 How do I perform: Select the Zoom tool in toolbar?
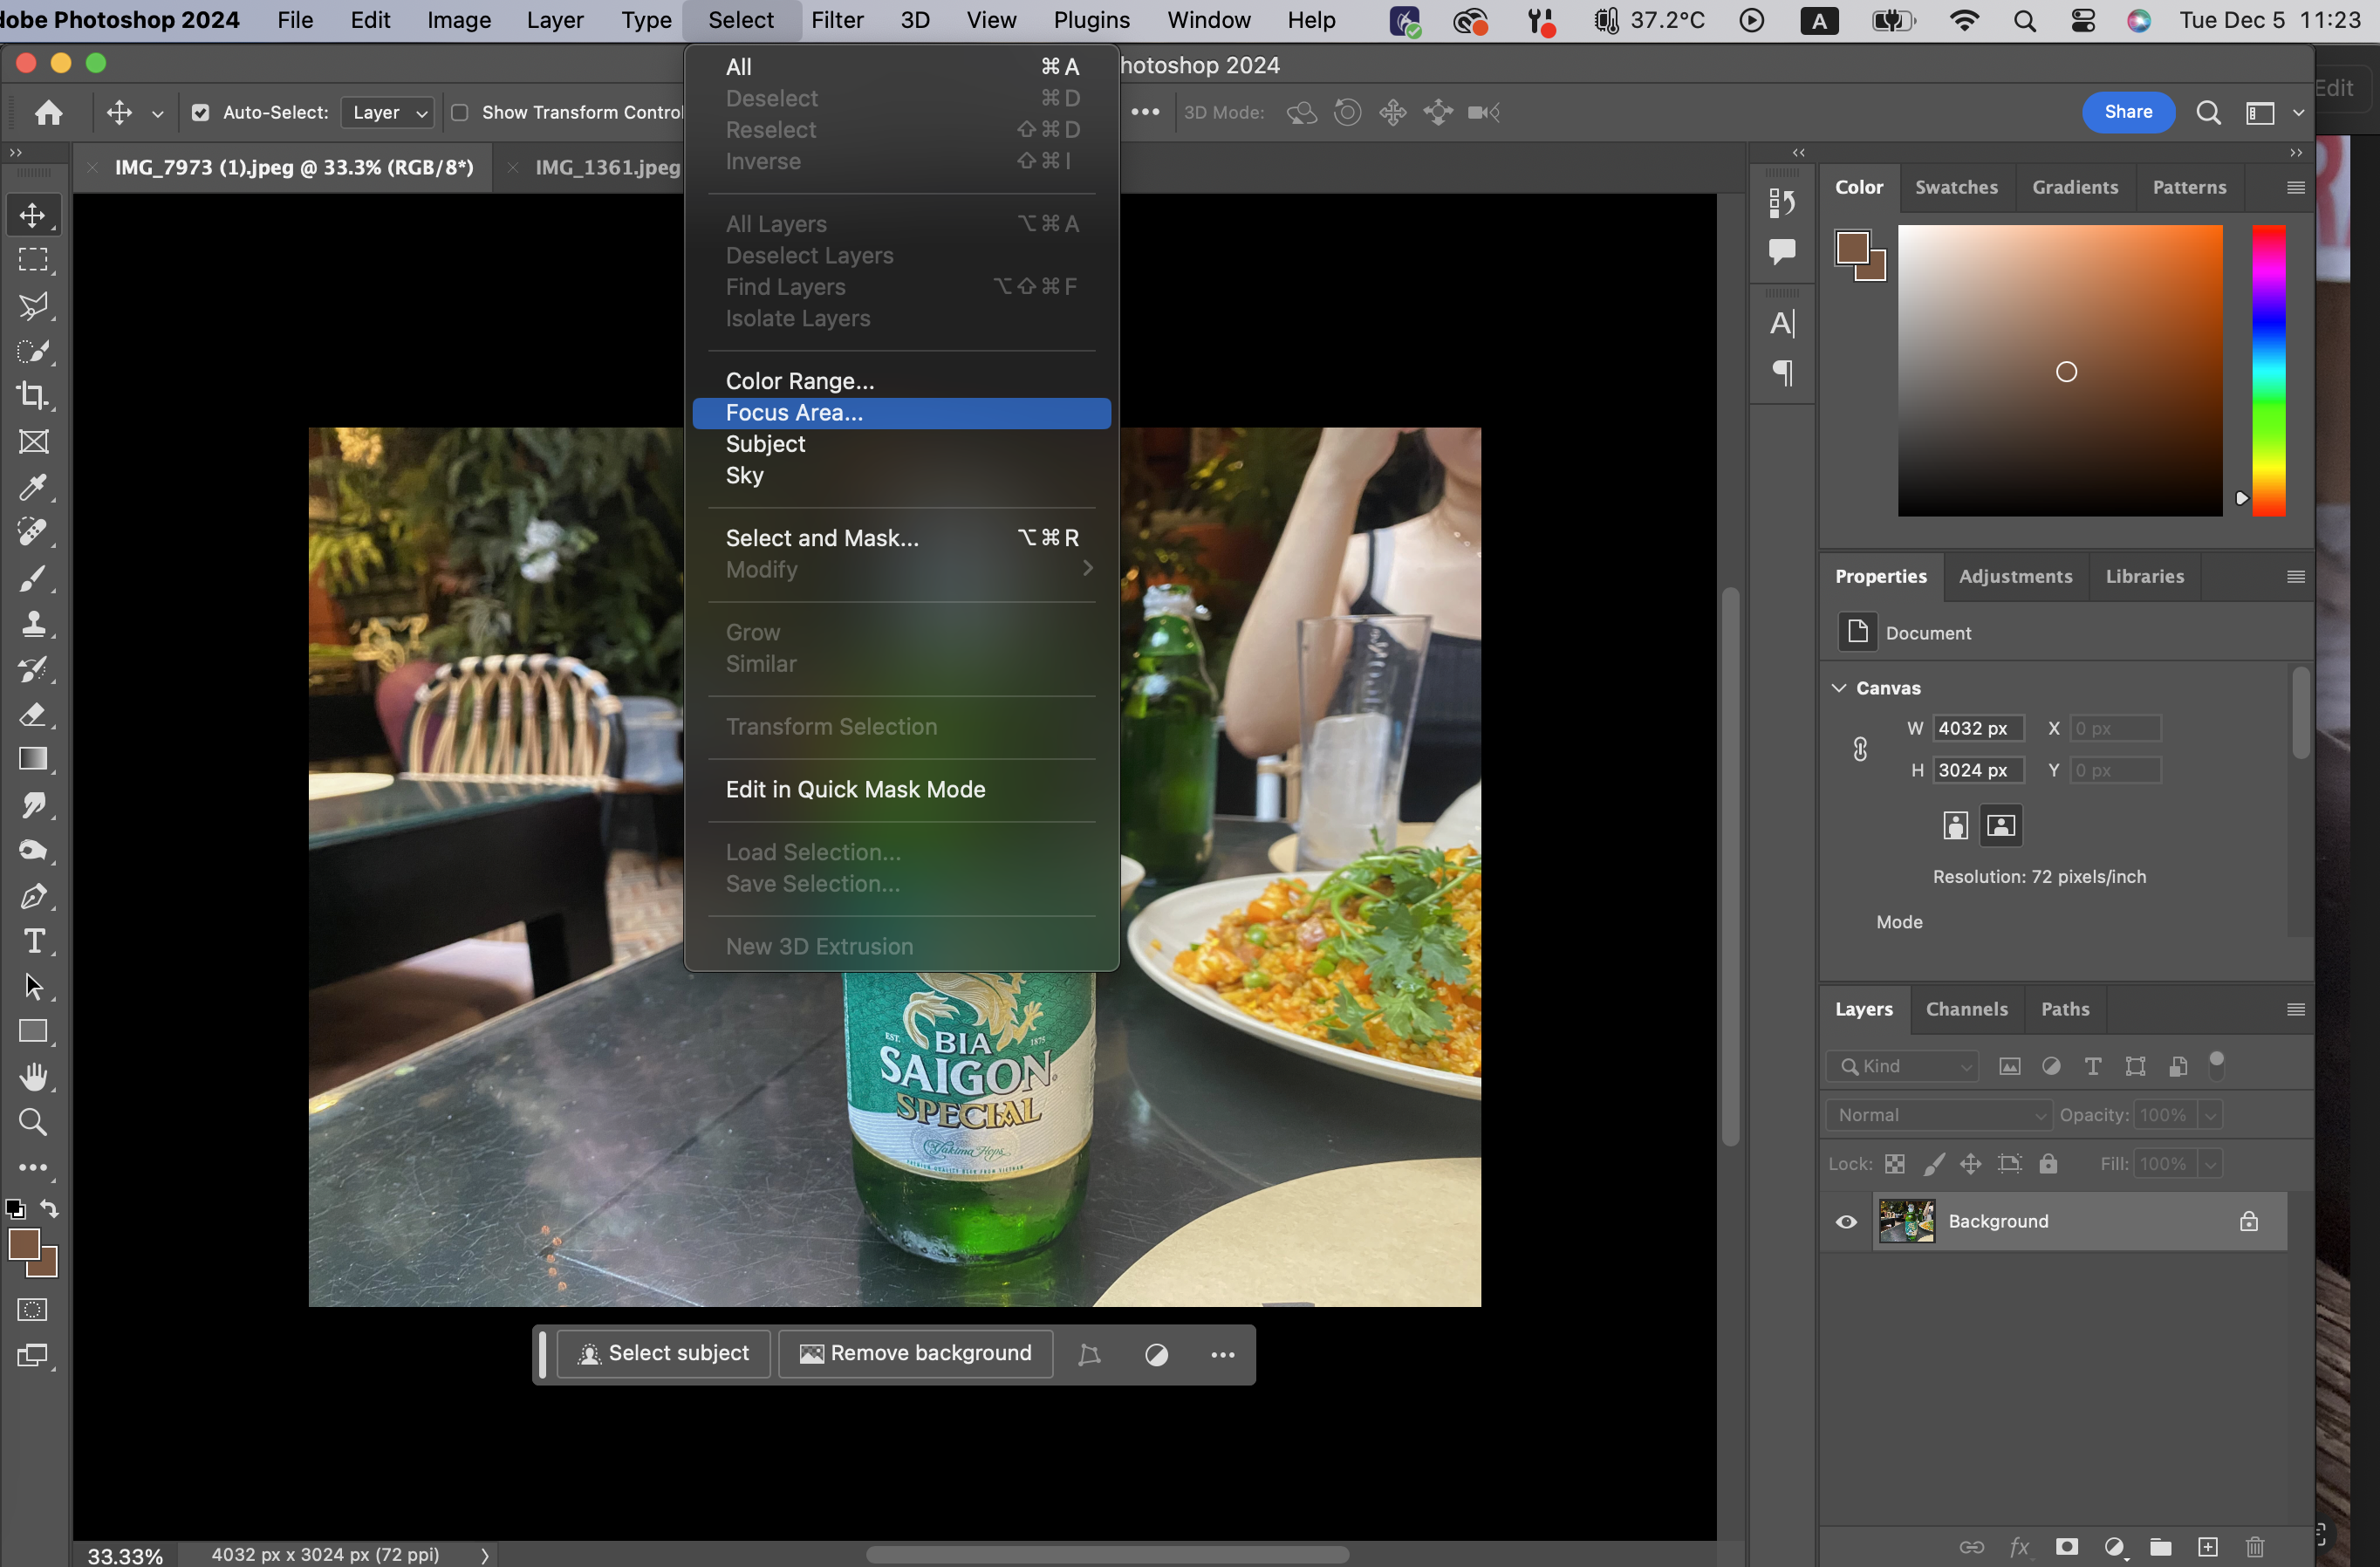[x=33, y=1122]
